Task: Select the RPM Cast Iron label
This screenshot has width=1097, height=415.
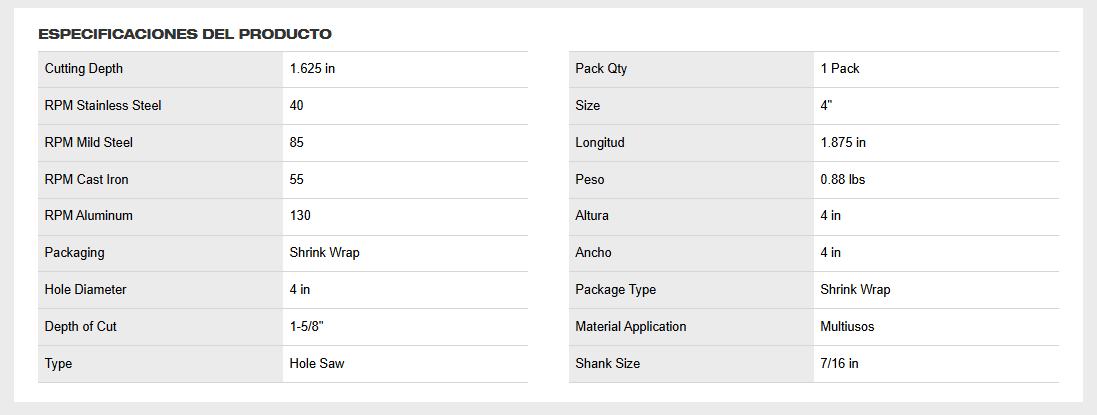Action: click(x=87, y=180)
